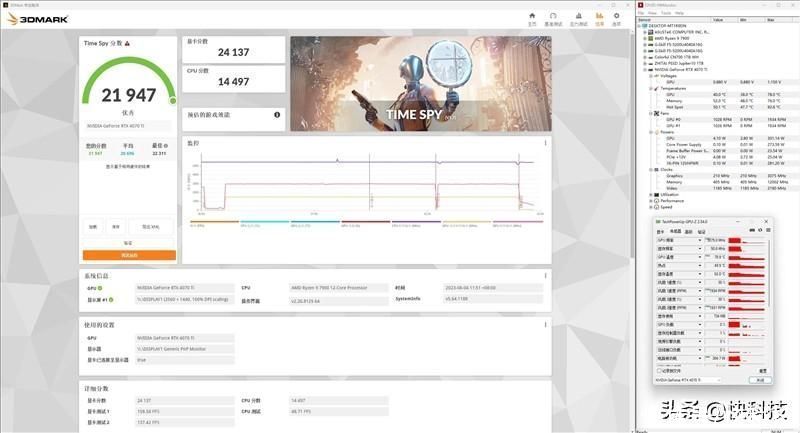800x433 pixels.
Task: Open the GPU temperature sensor dropdown in GPU-Z
Action: [699, 257]
